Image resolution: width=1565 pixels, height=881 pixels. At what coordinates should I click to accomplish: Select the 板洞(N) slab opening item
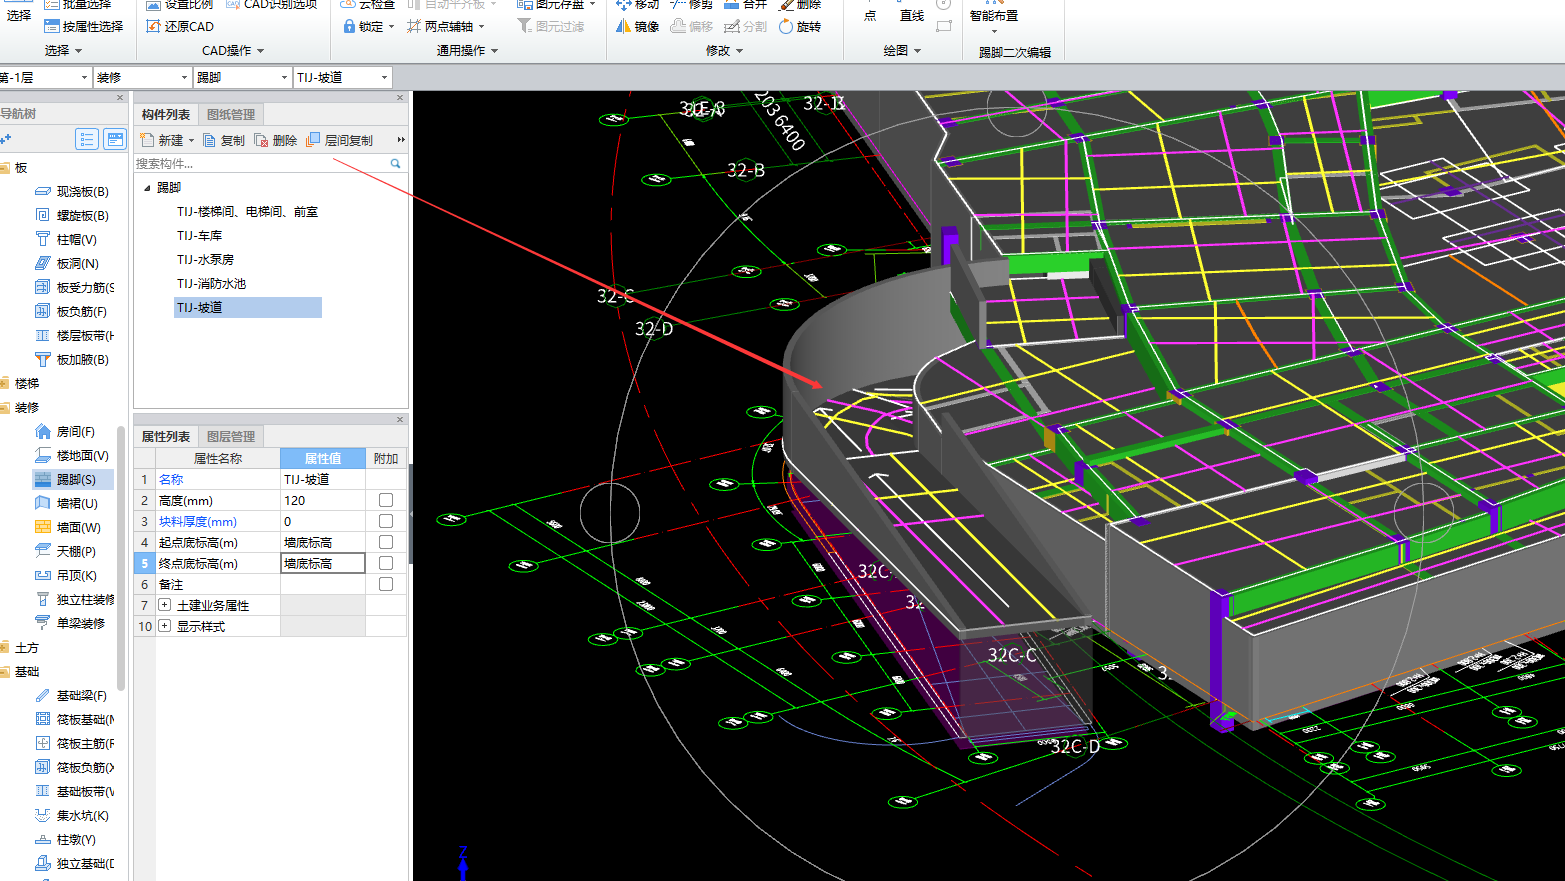click(67, 263)
